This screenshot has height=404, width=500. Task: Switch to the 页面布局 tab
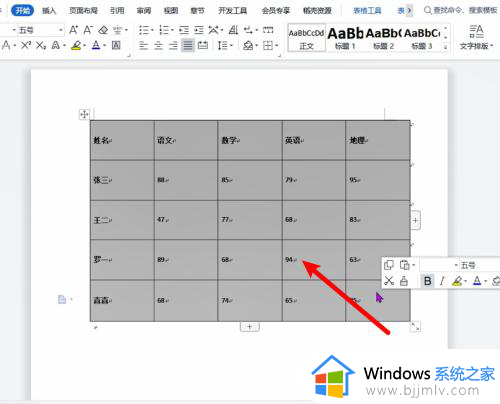coord(83,11)
